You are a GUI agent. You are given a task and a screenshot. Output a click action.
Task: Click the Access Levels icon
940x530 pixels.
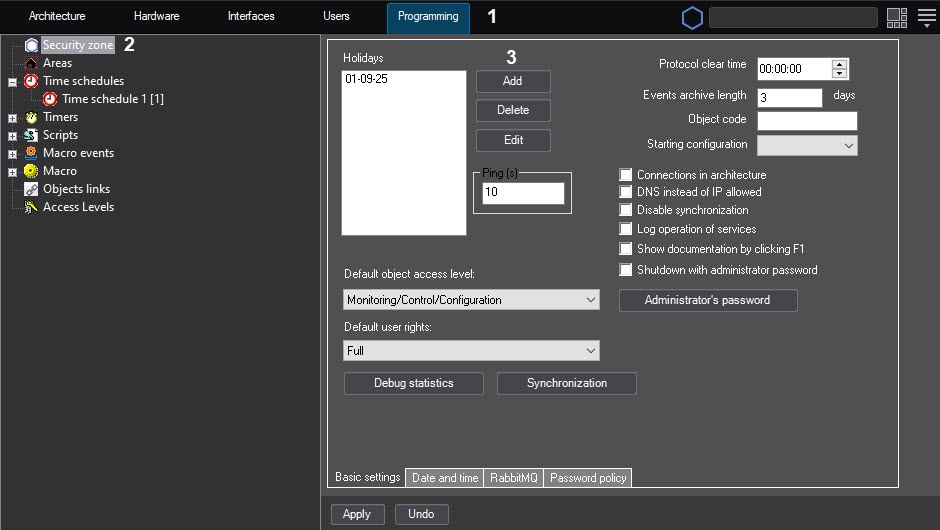click(31, 207)
